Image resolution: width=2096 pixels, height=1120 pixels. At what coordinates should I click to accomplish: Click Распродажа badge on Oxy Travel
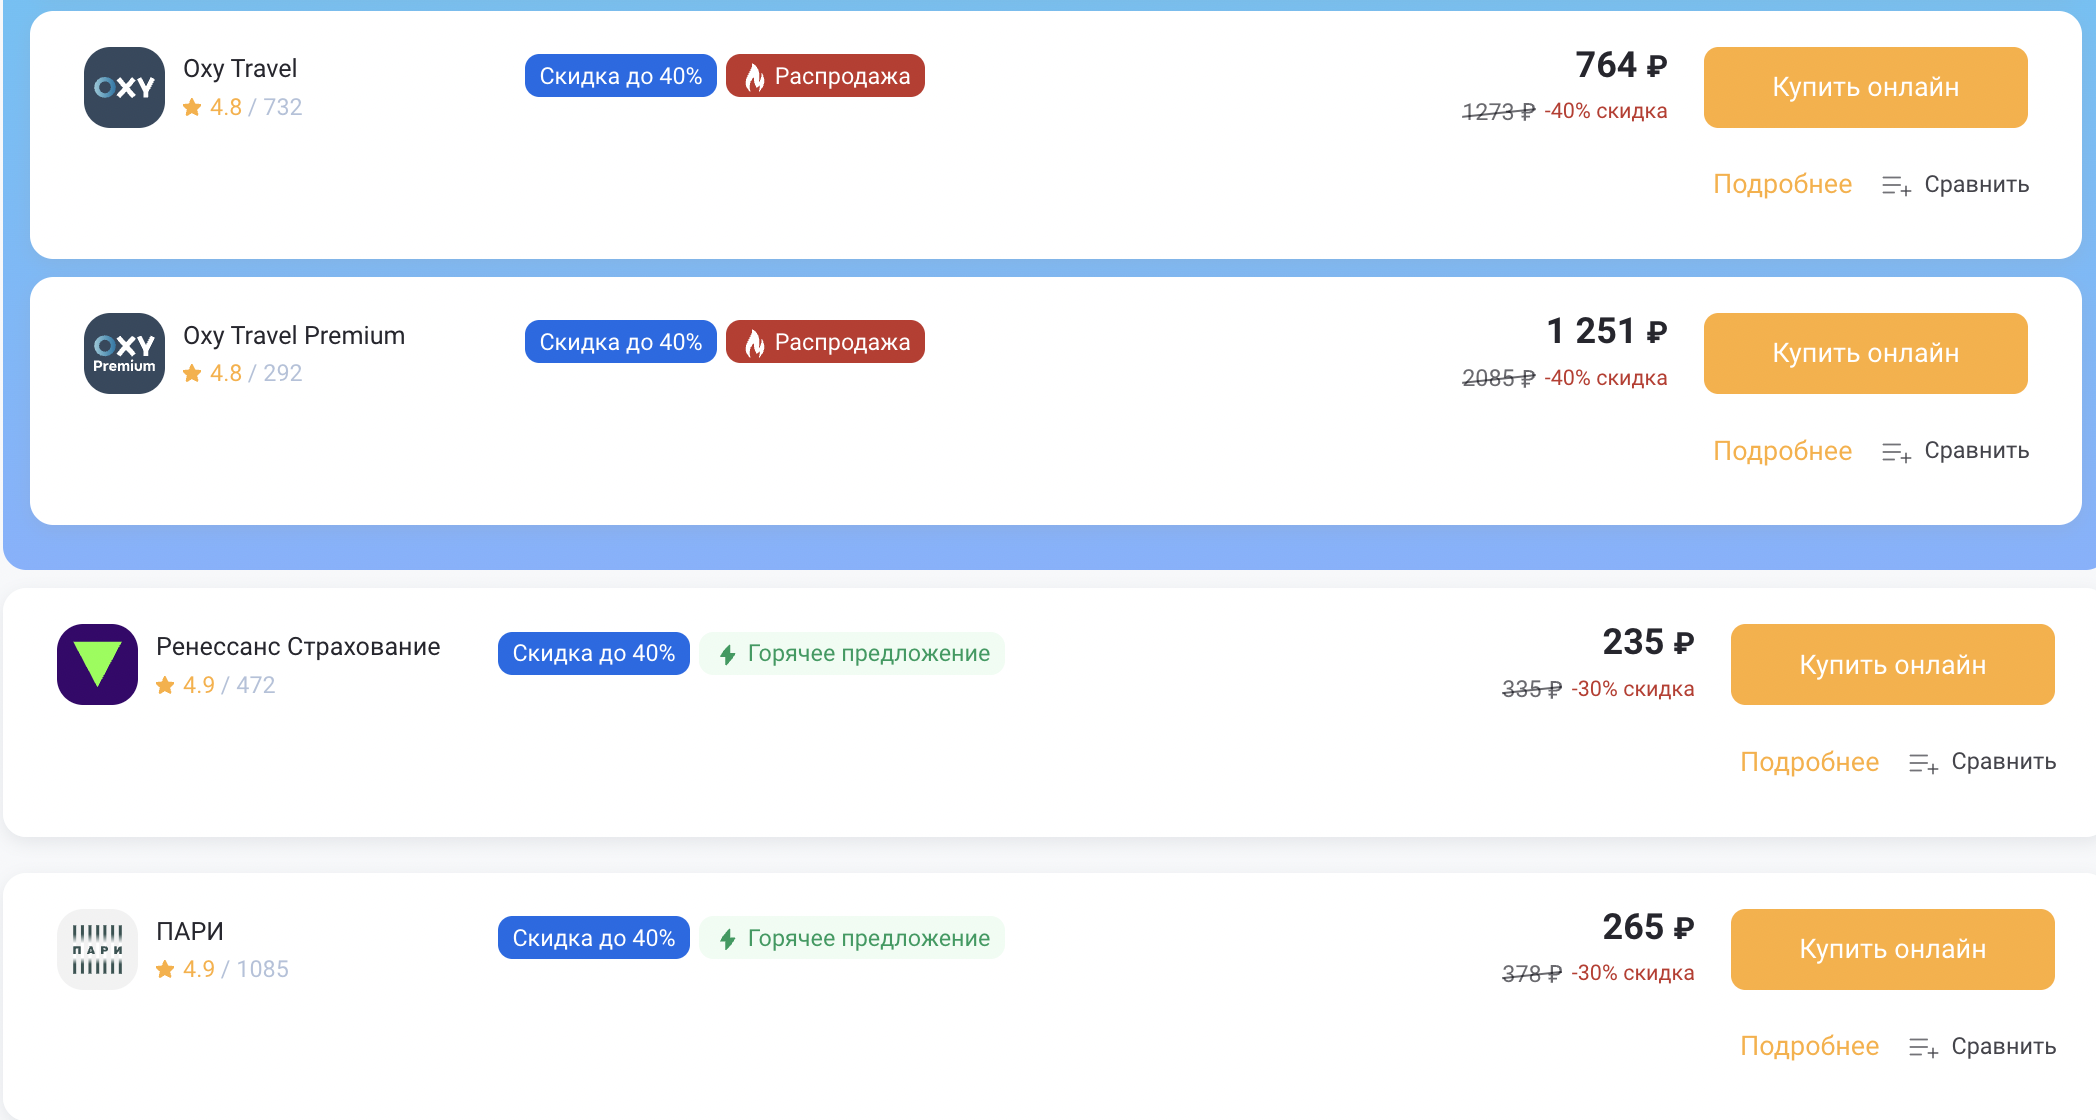click(825, 76)
